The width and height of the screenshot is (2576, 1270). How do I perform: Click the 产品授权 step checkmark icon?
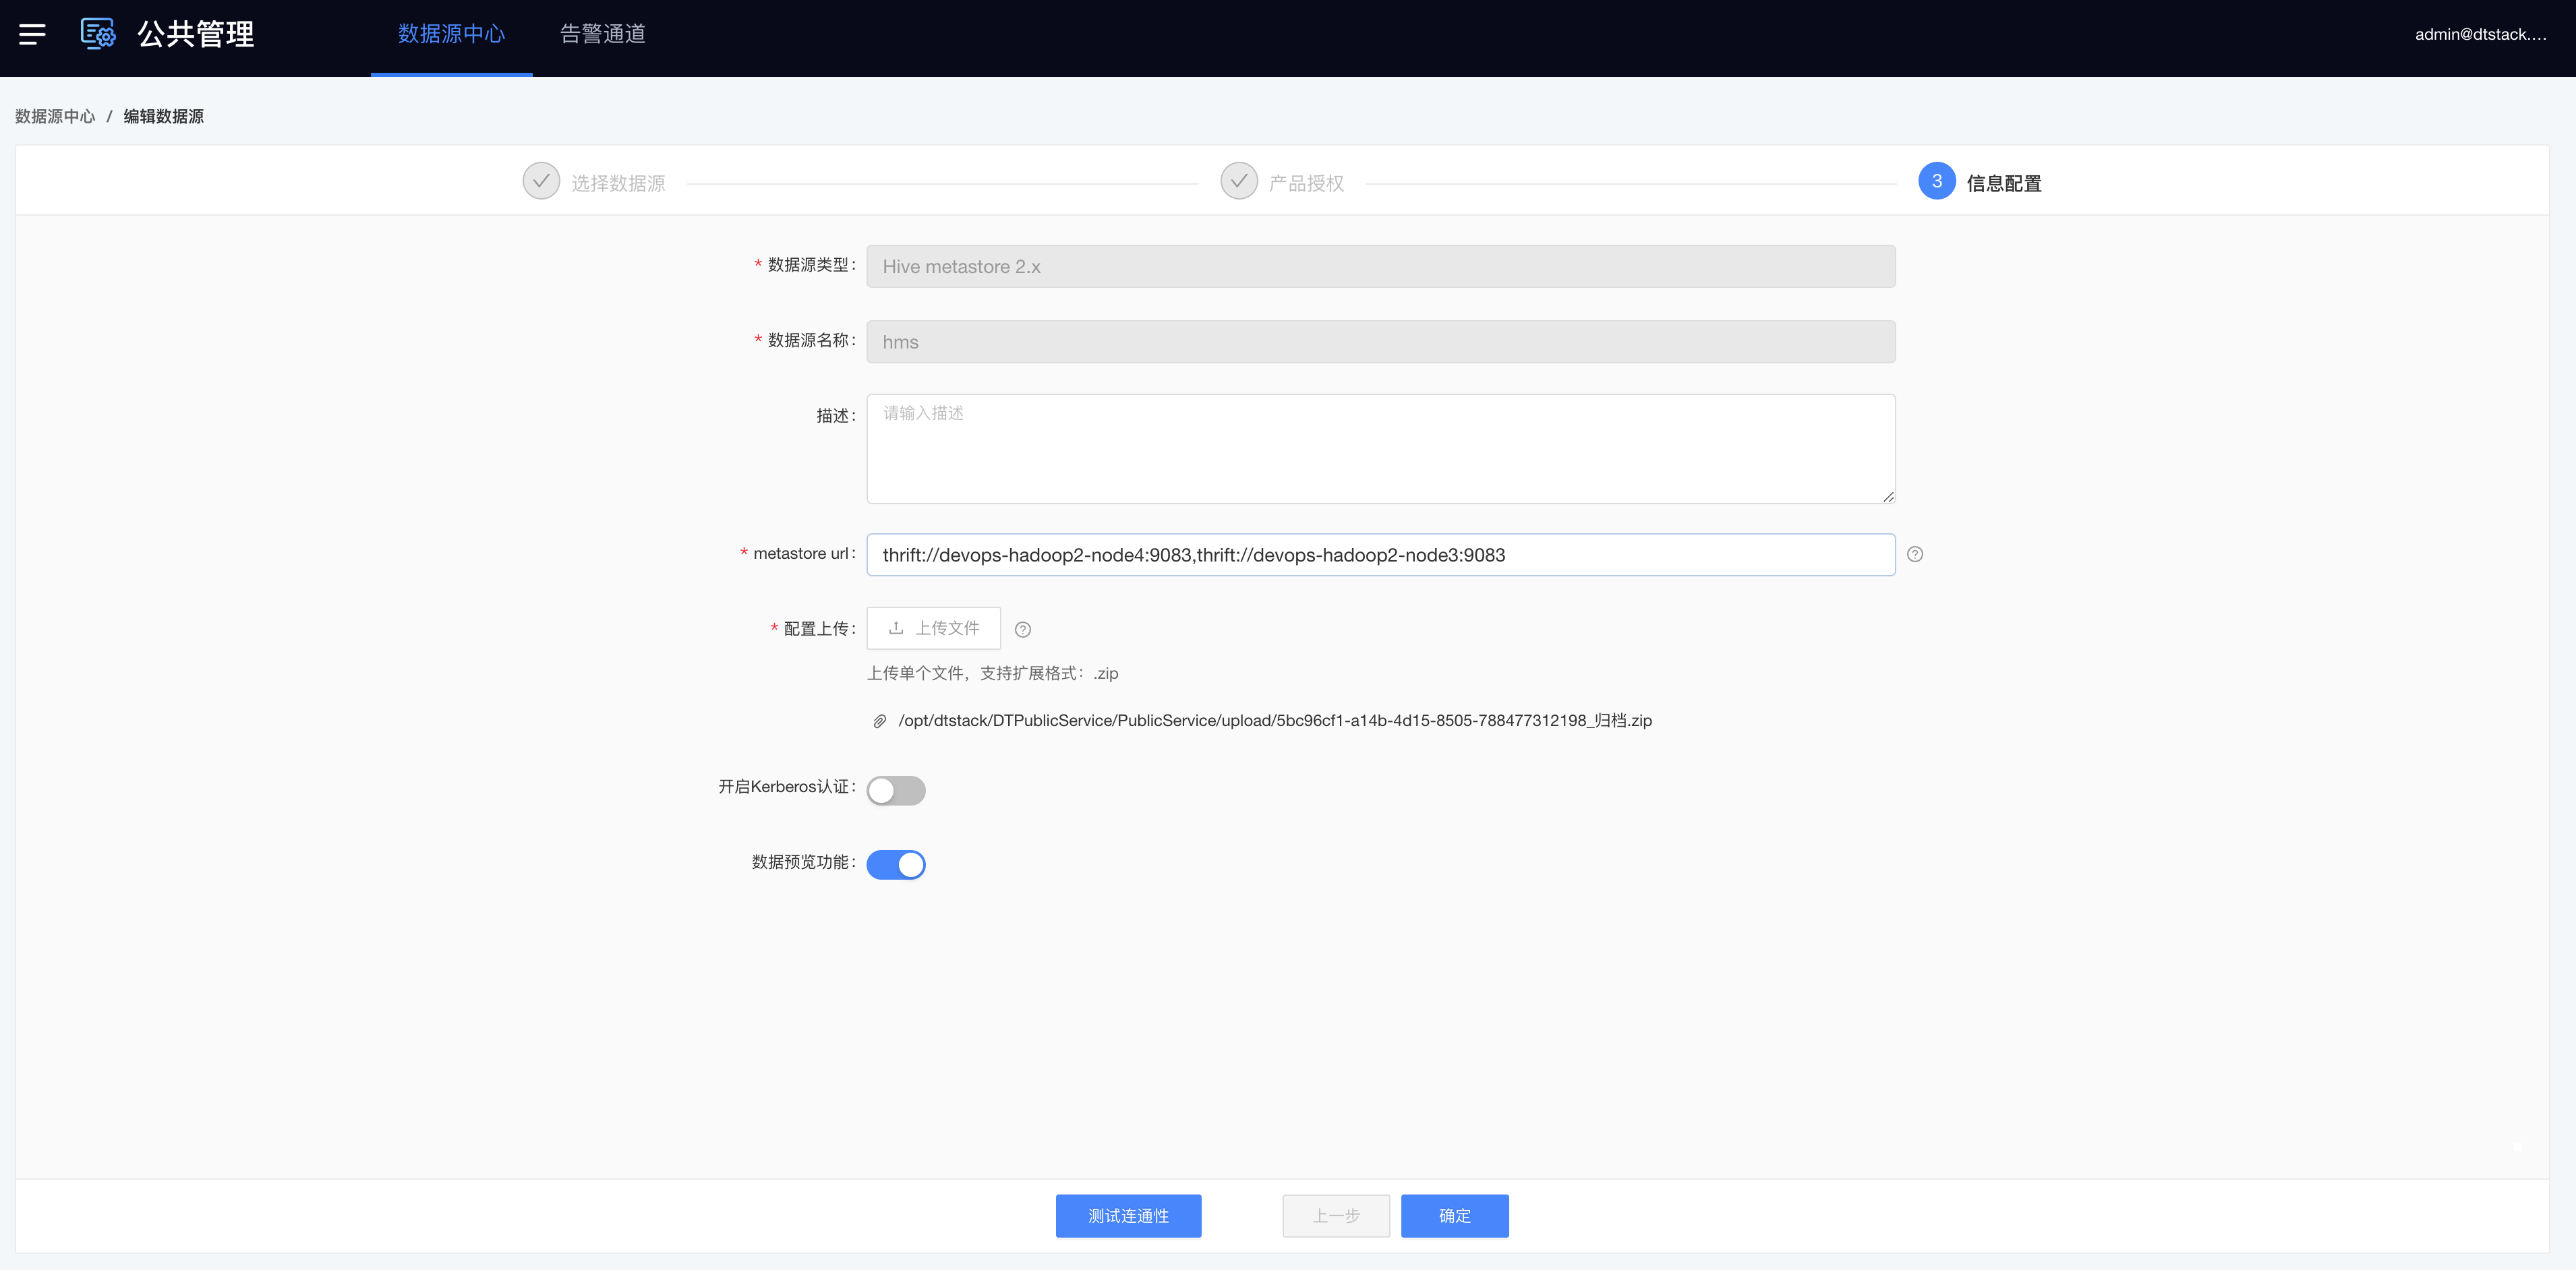[1239, 181]
